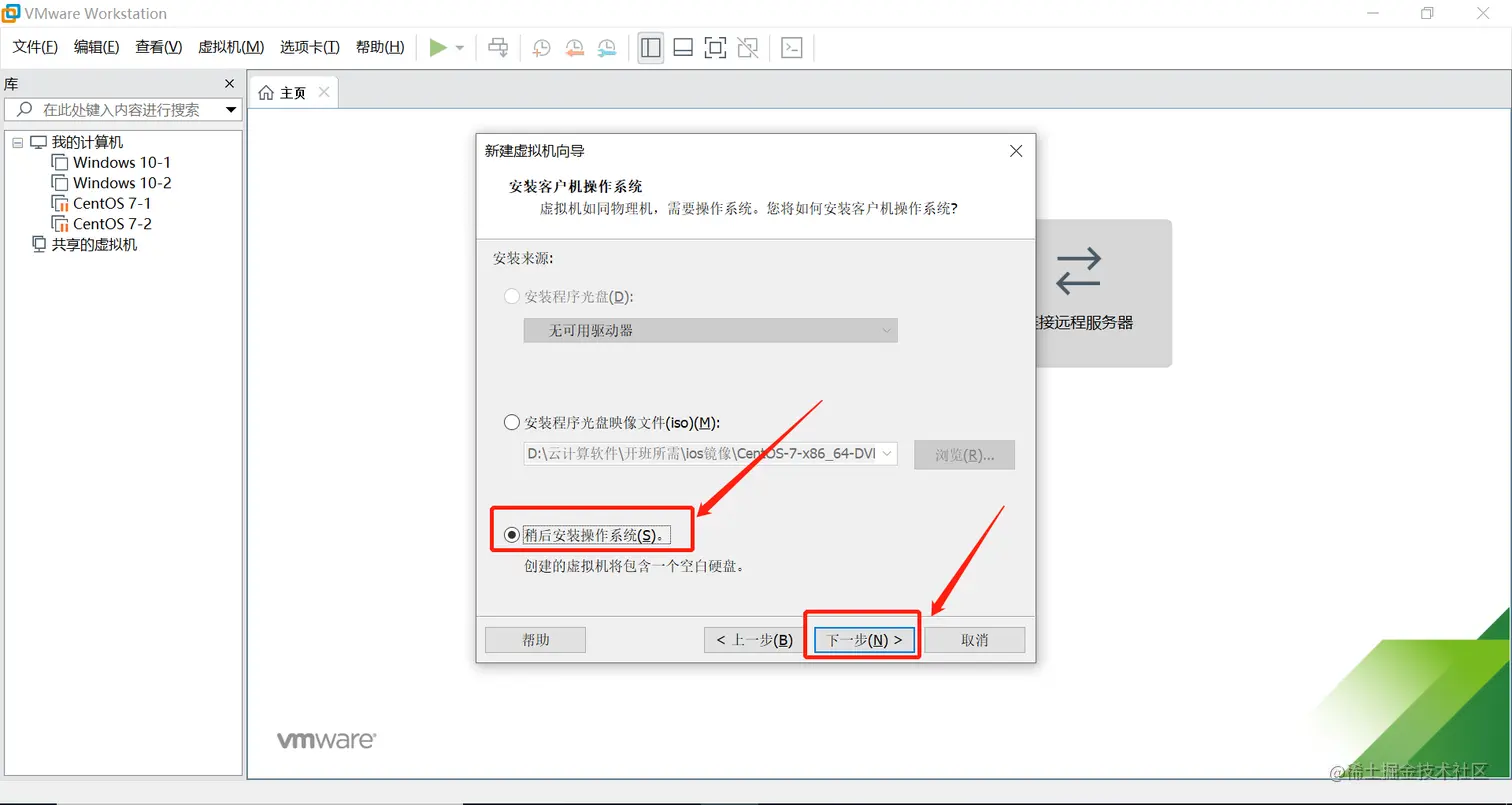1512x805 pixels.
Task: Open the 虚拟机(M) menu
Action: pos(231,47)
